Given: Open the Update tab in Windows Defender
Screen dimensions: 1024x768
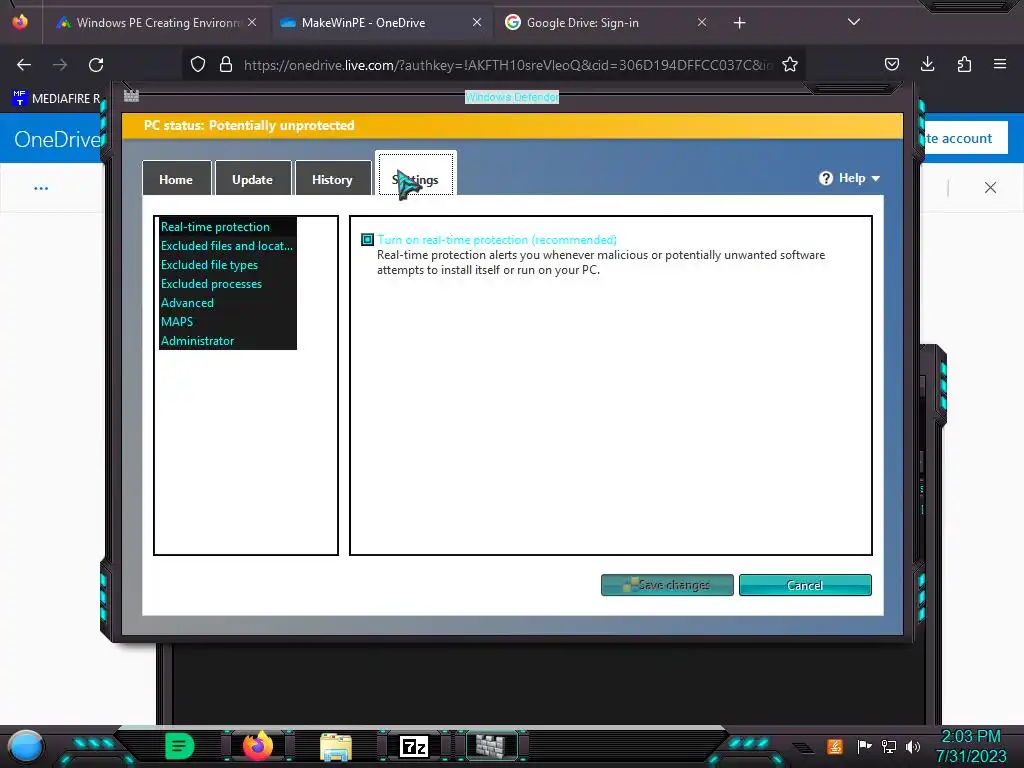Looking at the screenshot, I should (253, 179).
